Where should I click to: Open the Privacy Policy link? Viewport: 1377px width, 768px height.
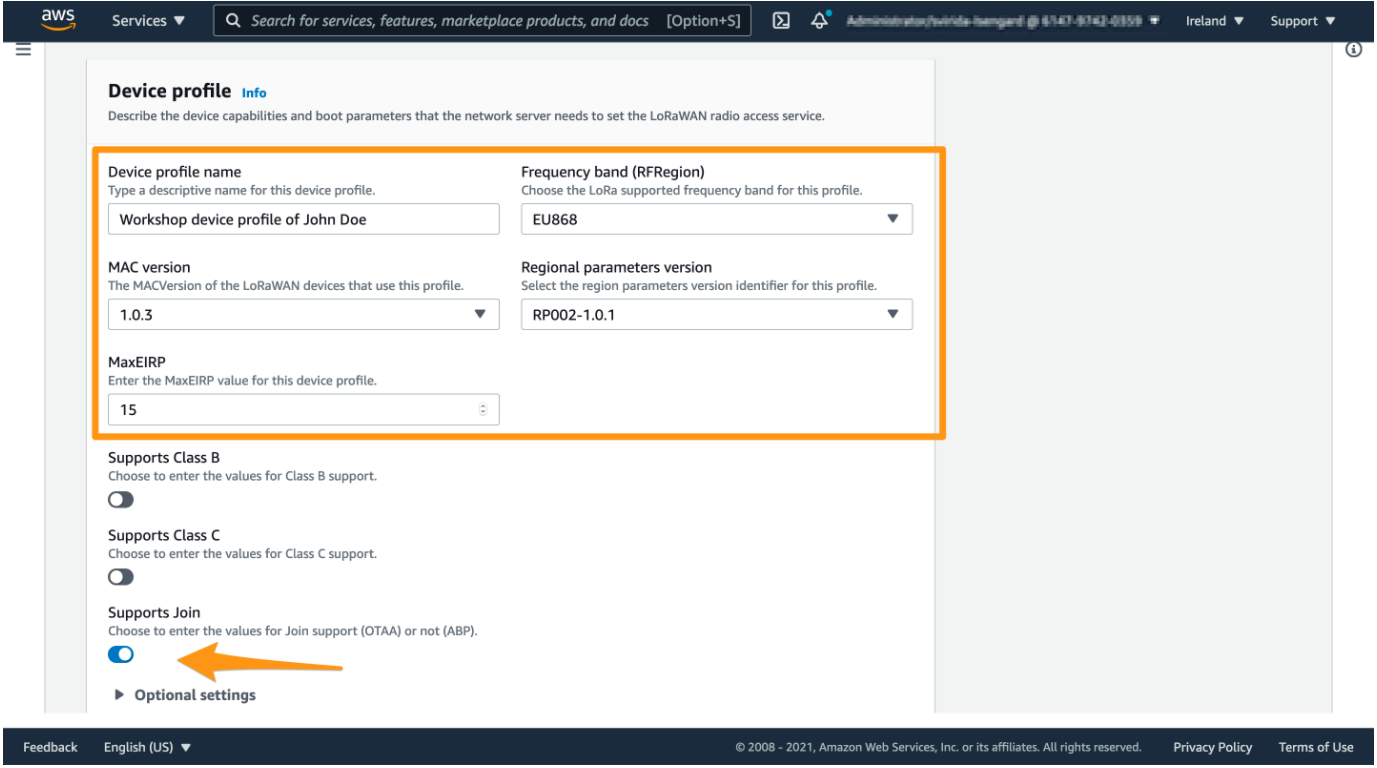(x=1212, y=747)
